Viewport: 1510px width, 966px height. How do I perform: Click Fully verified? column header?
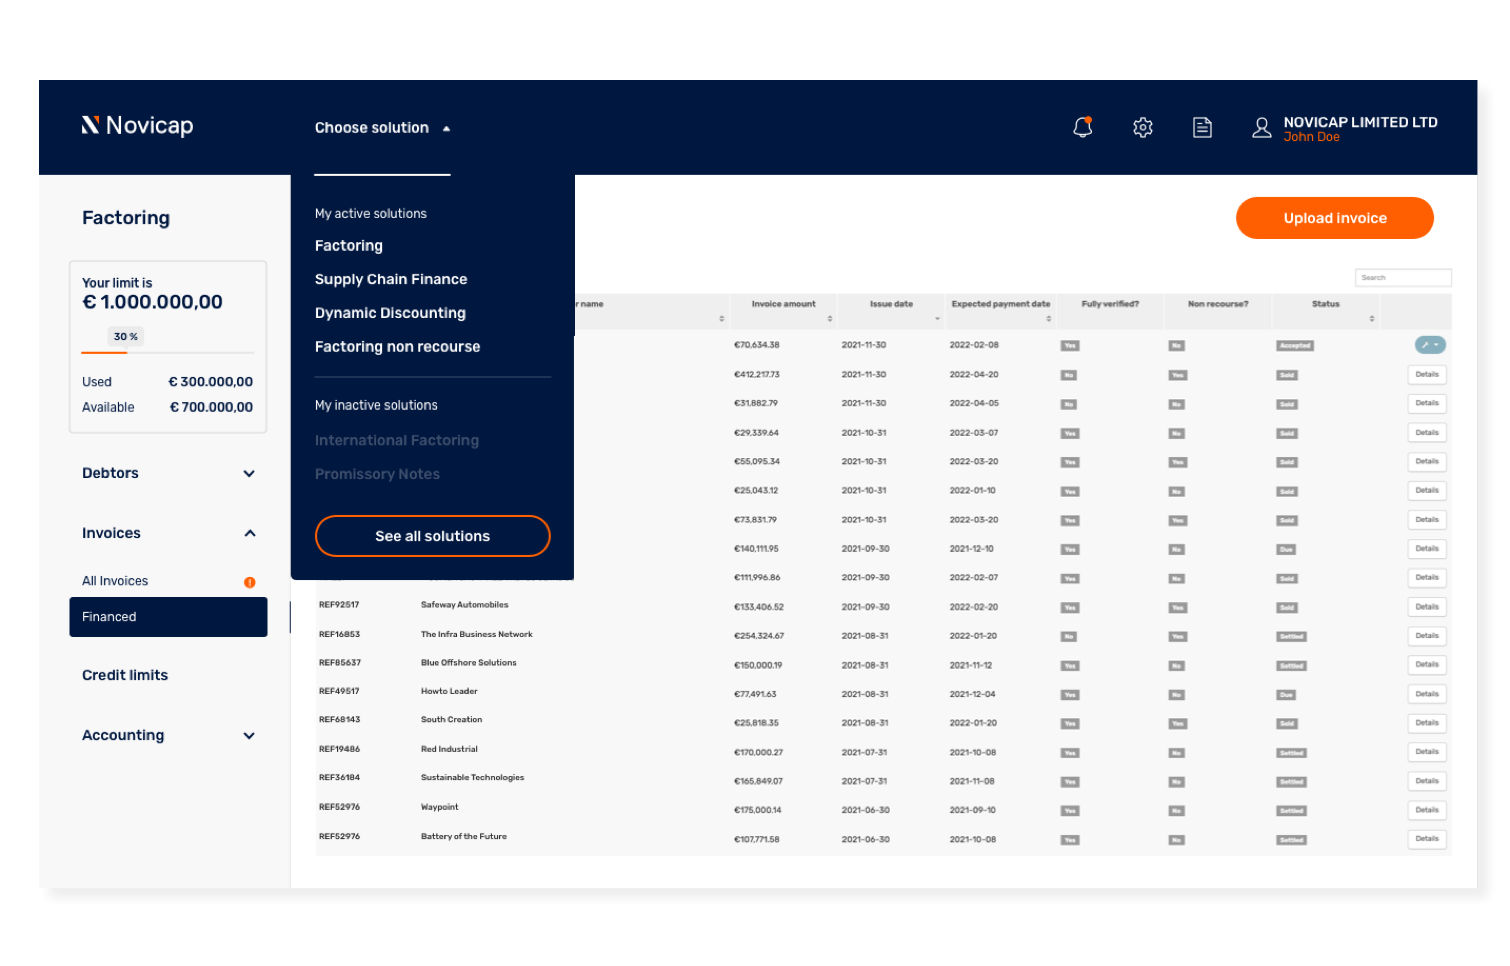(1110, 304)
